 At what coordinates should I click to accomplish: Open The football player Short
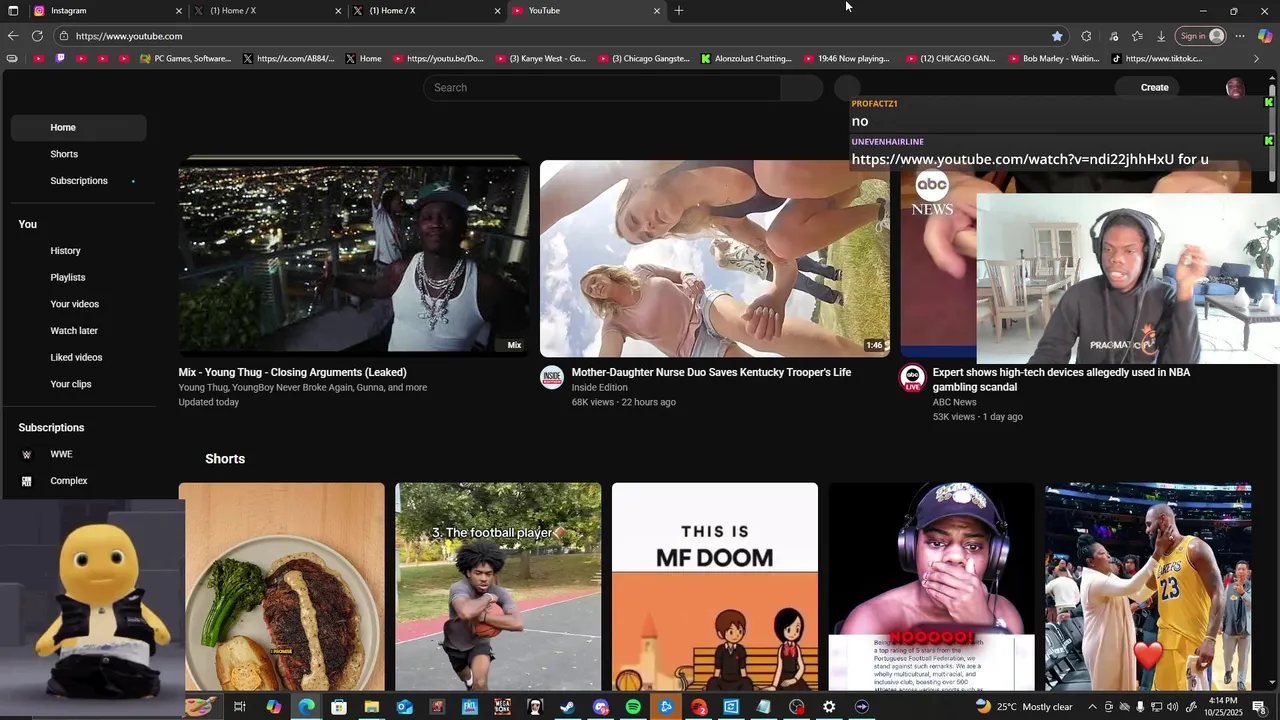tap(498, 587)
